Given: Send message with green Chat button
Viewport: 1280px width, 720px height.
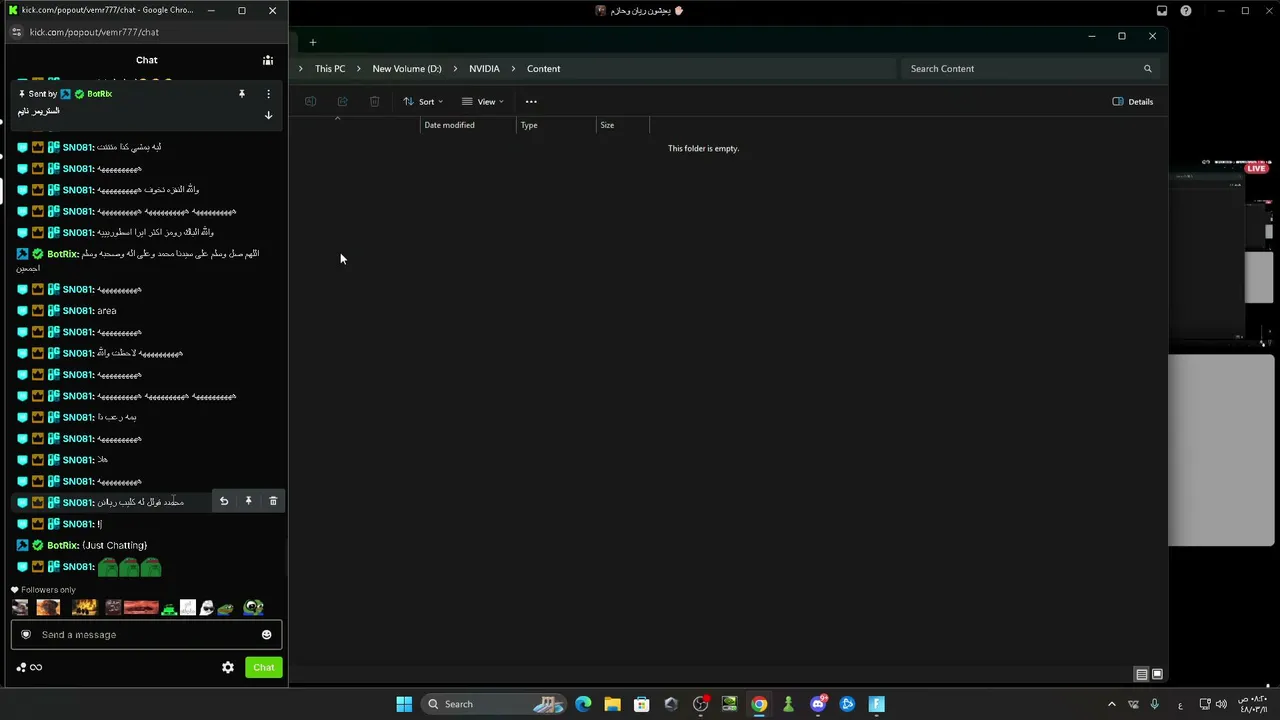Looking at the screenshot, I should [264, 667].
